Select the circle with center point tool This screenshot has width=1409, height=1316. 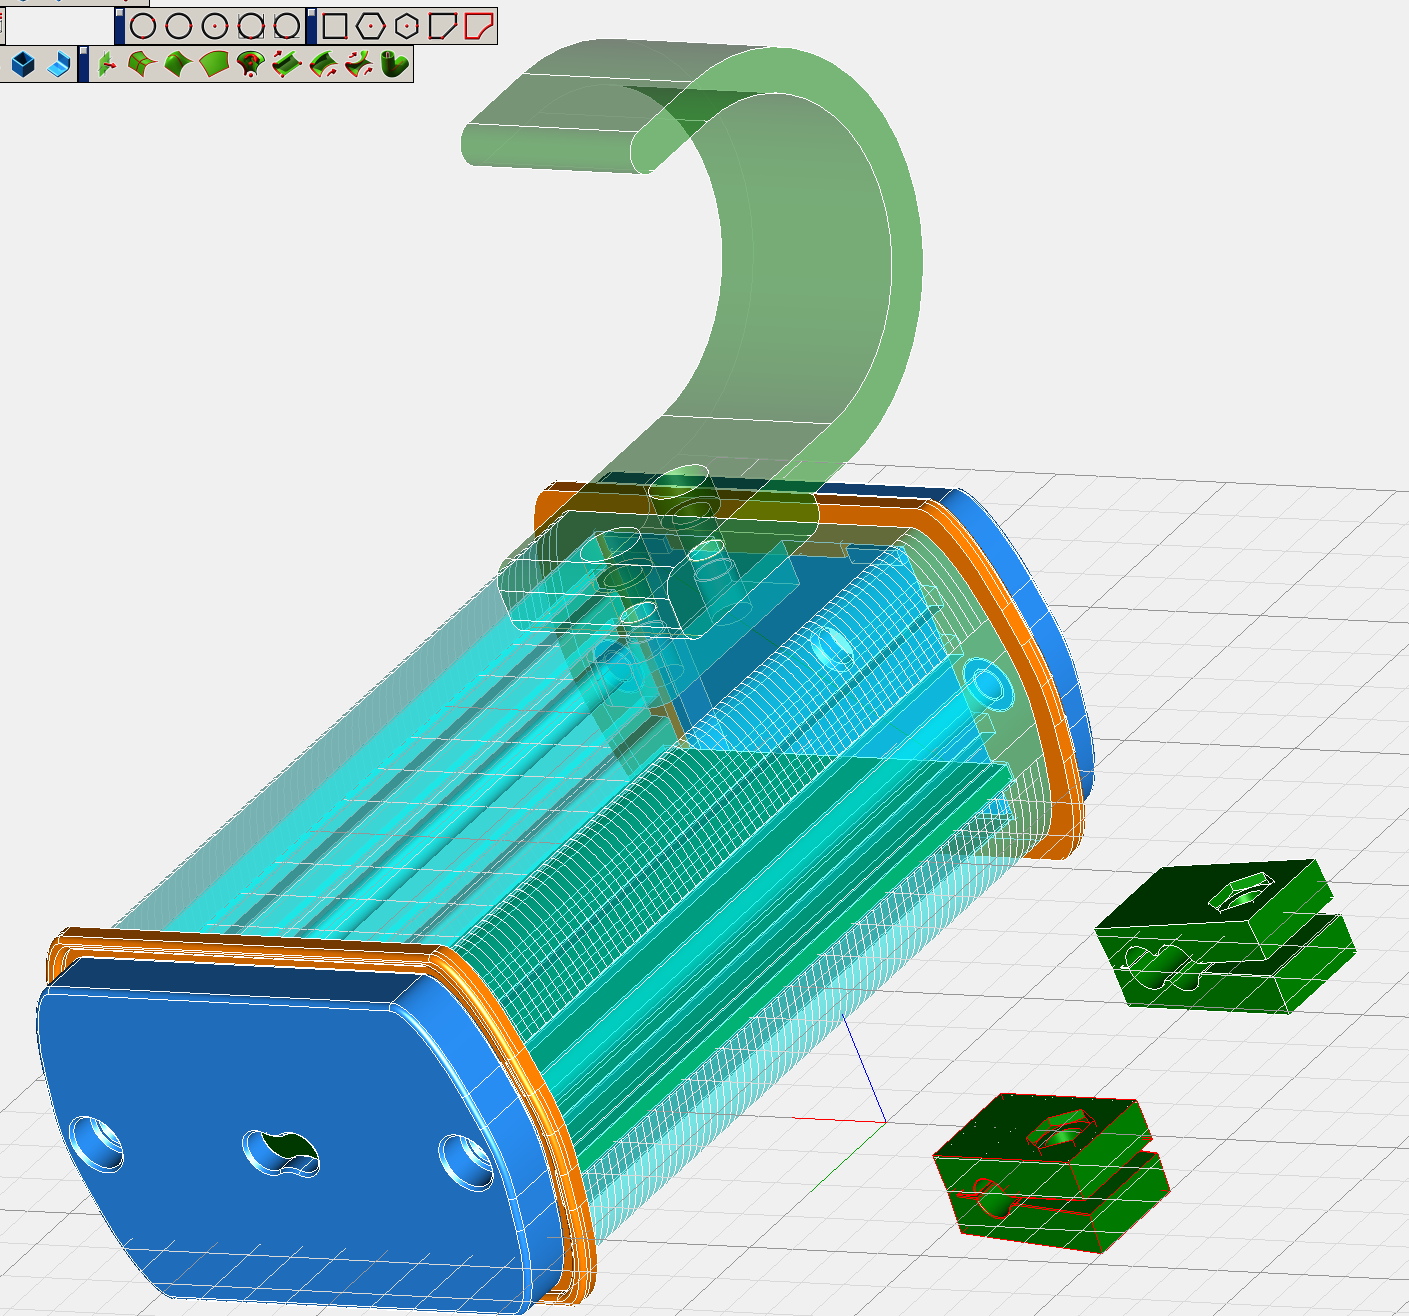[x=214, y=26]
